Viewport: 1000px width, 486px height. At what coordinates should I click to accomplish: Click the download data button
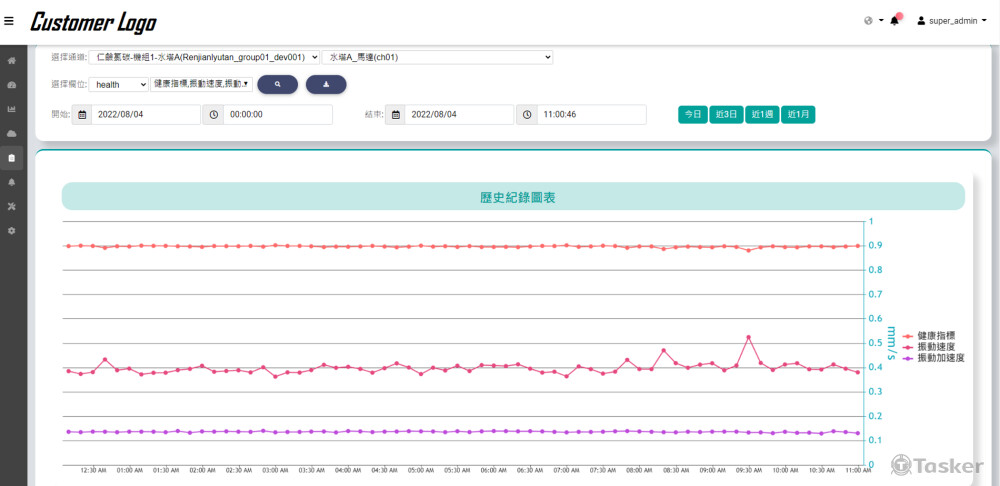click(326, 84)
